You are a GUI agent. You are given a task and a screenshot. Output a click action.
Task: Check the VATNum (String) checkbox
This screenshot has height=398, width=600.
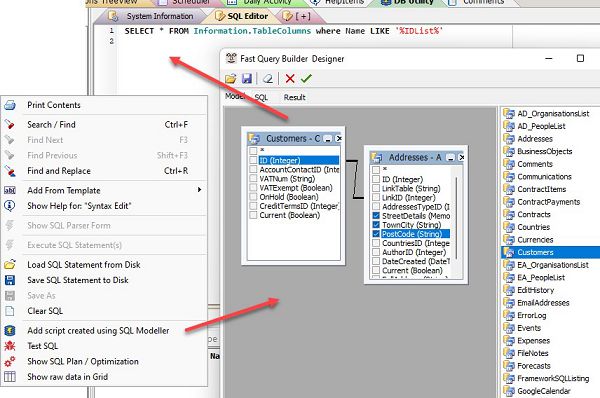point(253,178)
